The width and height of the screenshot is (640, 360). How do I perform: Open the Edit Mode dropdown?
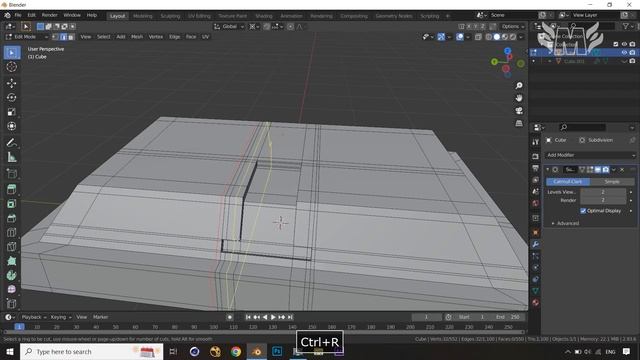(27, 37)
